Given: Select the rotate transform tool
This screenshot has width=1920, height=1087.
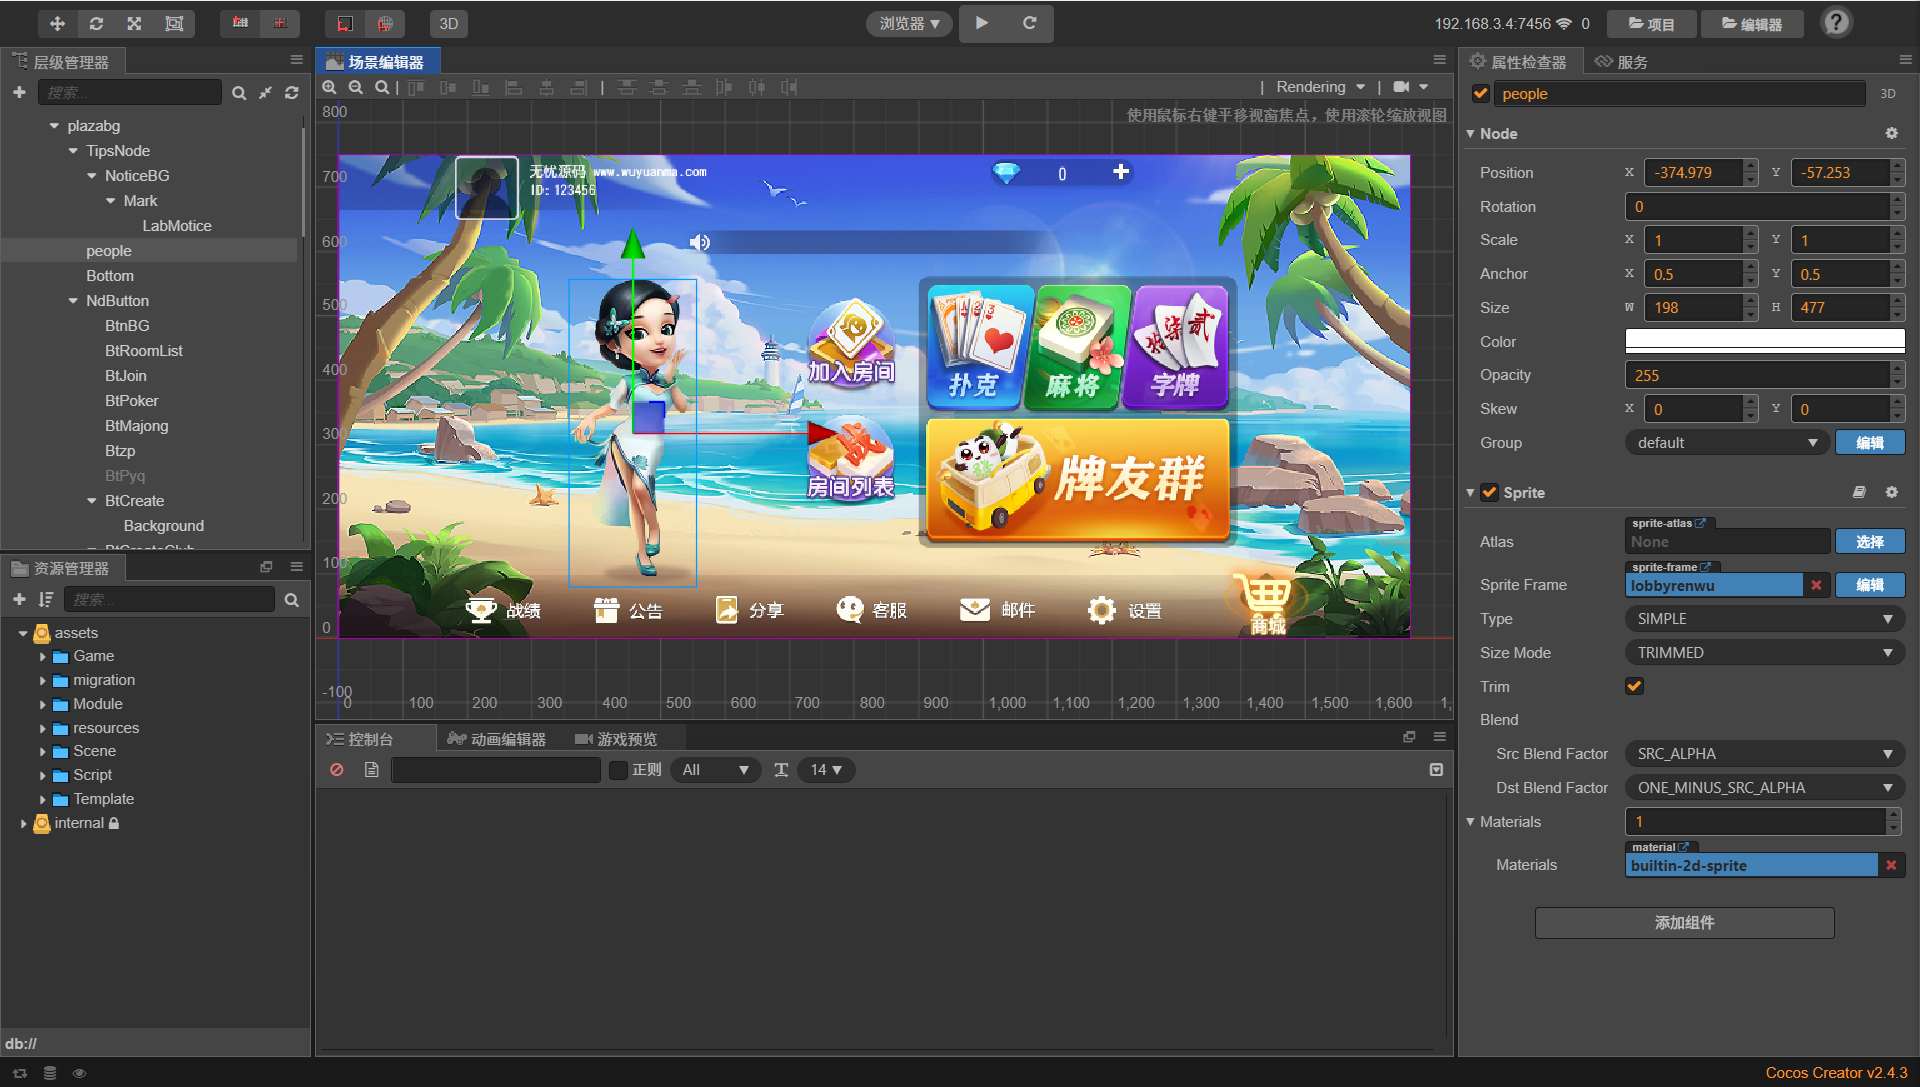Looking at the screenshot, I should tap(96, 23).
